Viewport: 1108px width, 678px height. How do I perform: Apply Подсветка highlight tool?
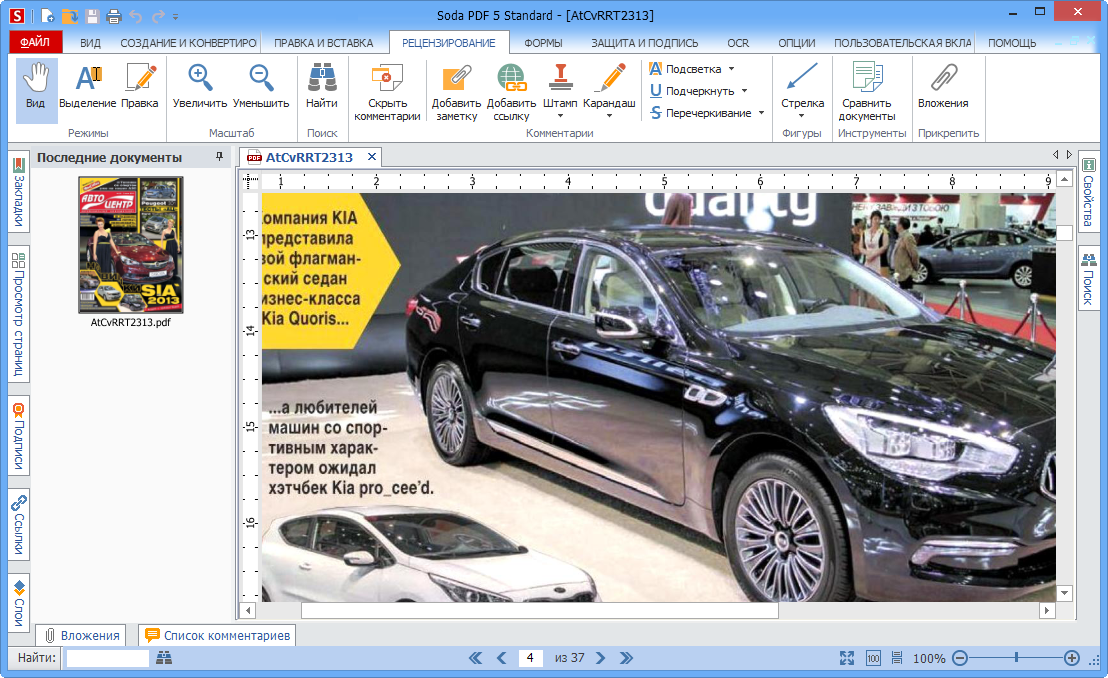tap(685, 69)
